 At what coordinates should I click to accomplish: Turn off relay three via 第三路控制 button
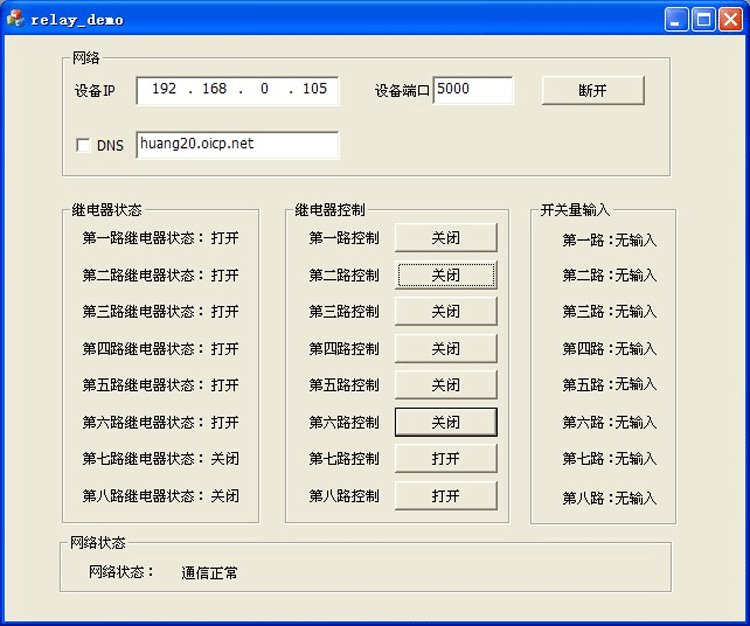click(x=445, y=312)
